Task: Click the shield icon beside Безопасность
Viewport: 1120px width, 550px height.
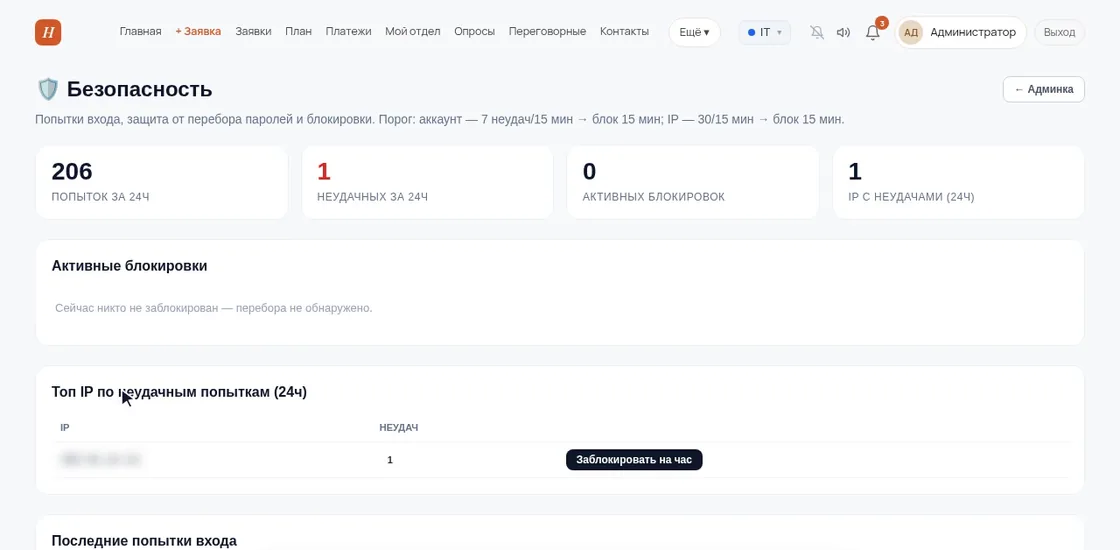Action: coord(48,89)
